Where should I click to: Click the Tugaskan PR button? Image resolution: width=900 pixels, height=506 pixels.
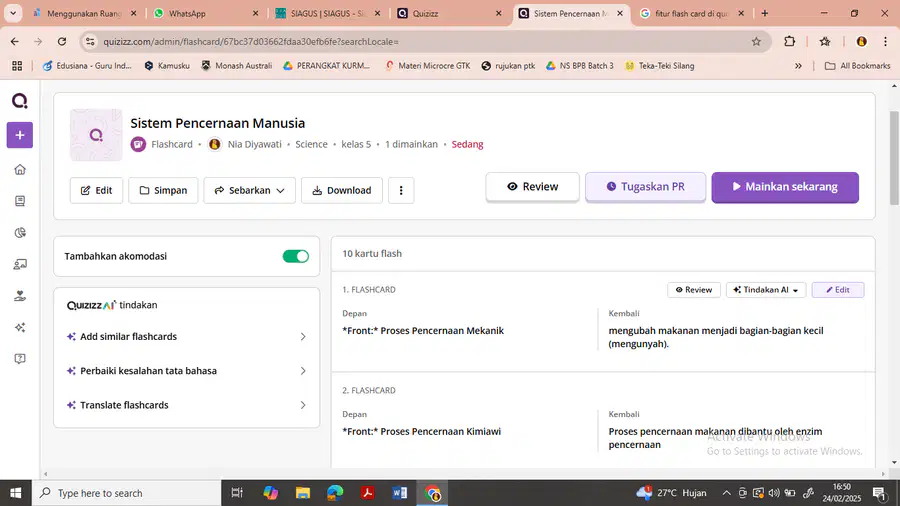click(646, 187)
